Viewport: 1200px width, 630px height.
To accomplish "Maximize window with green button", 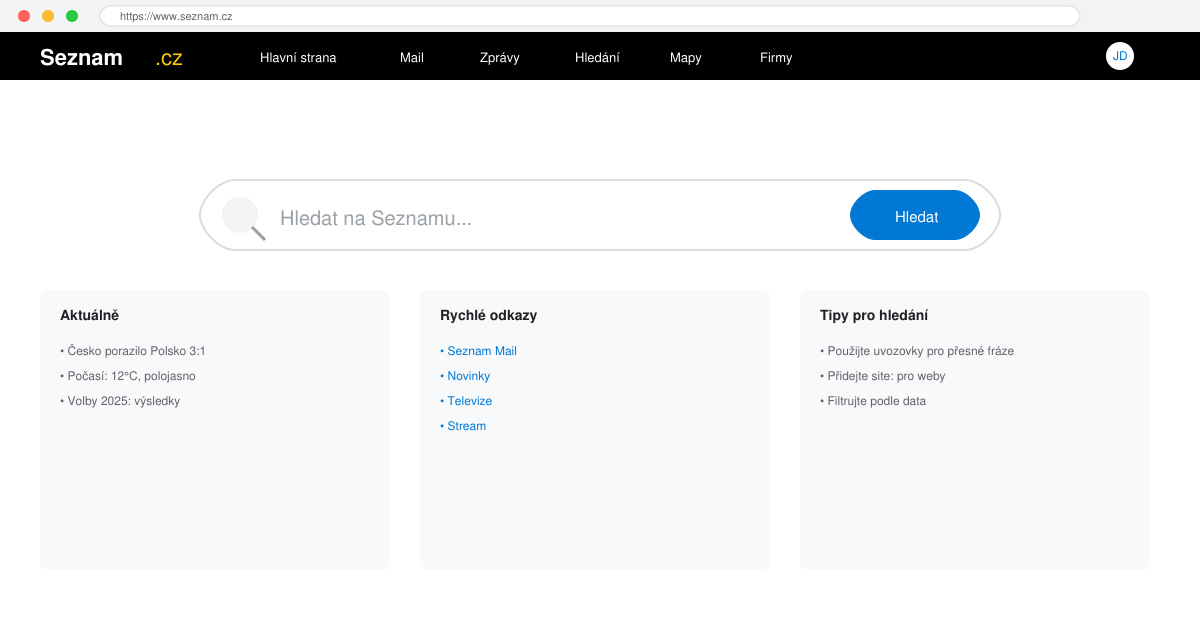I will 72,16.
